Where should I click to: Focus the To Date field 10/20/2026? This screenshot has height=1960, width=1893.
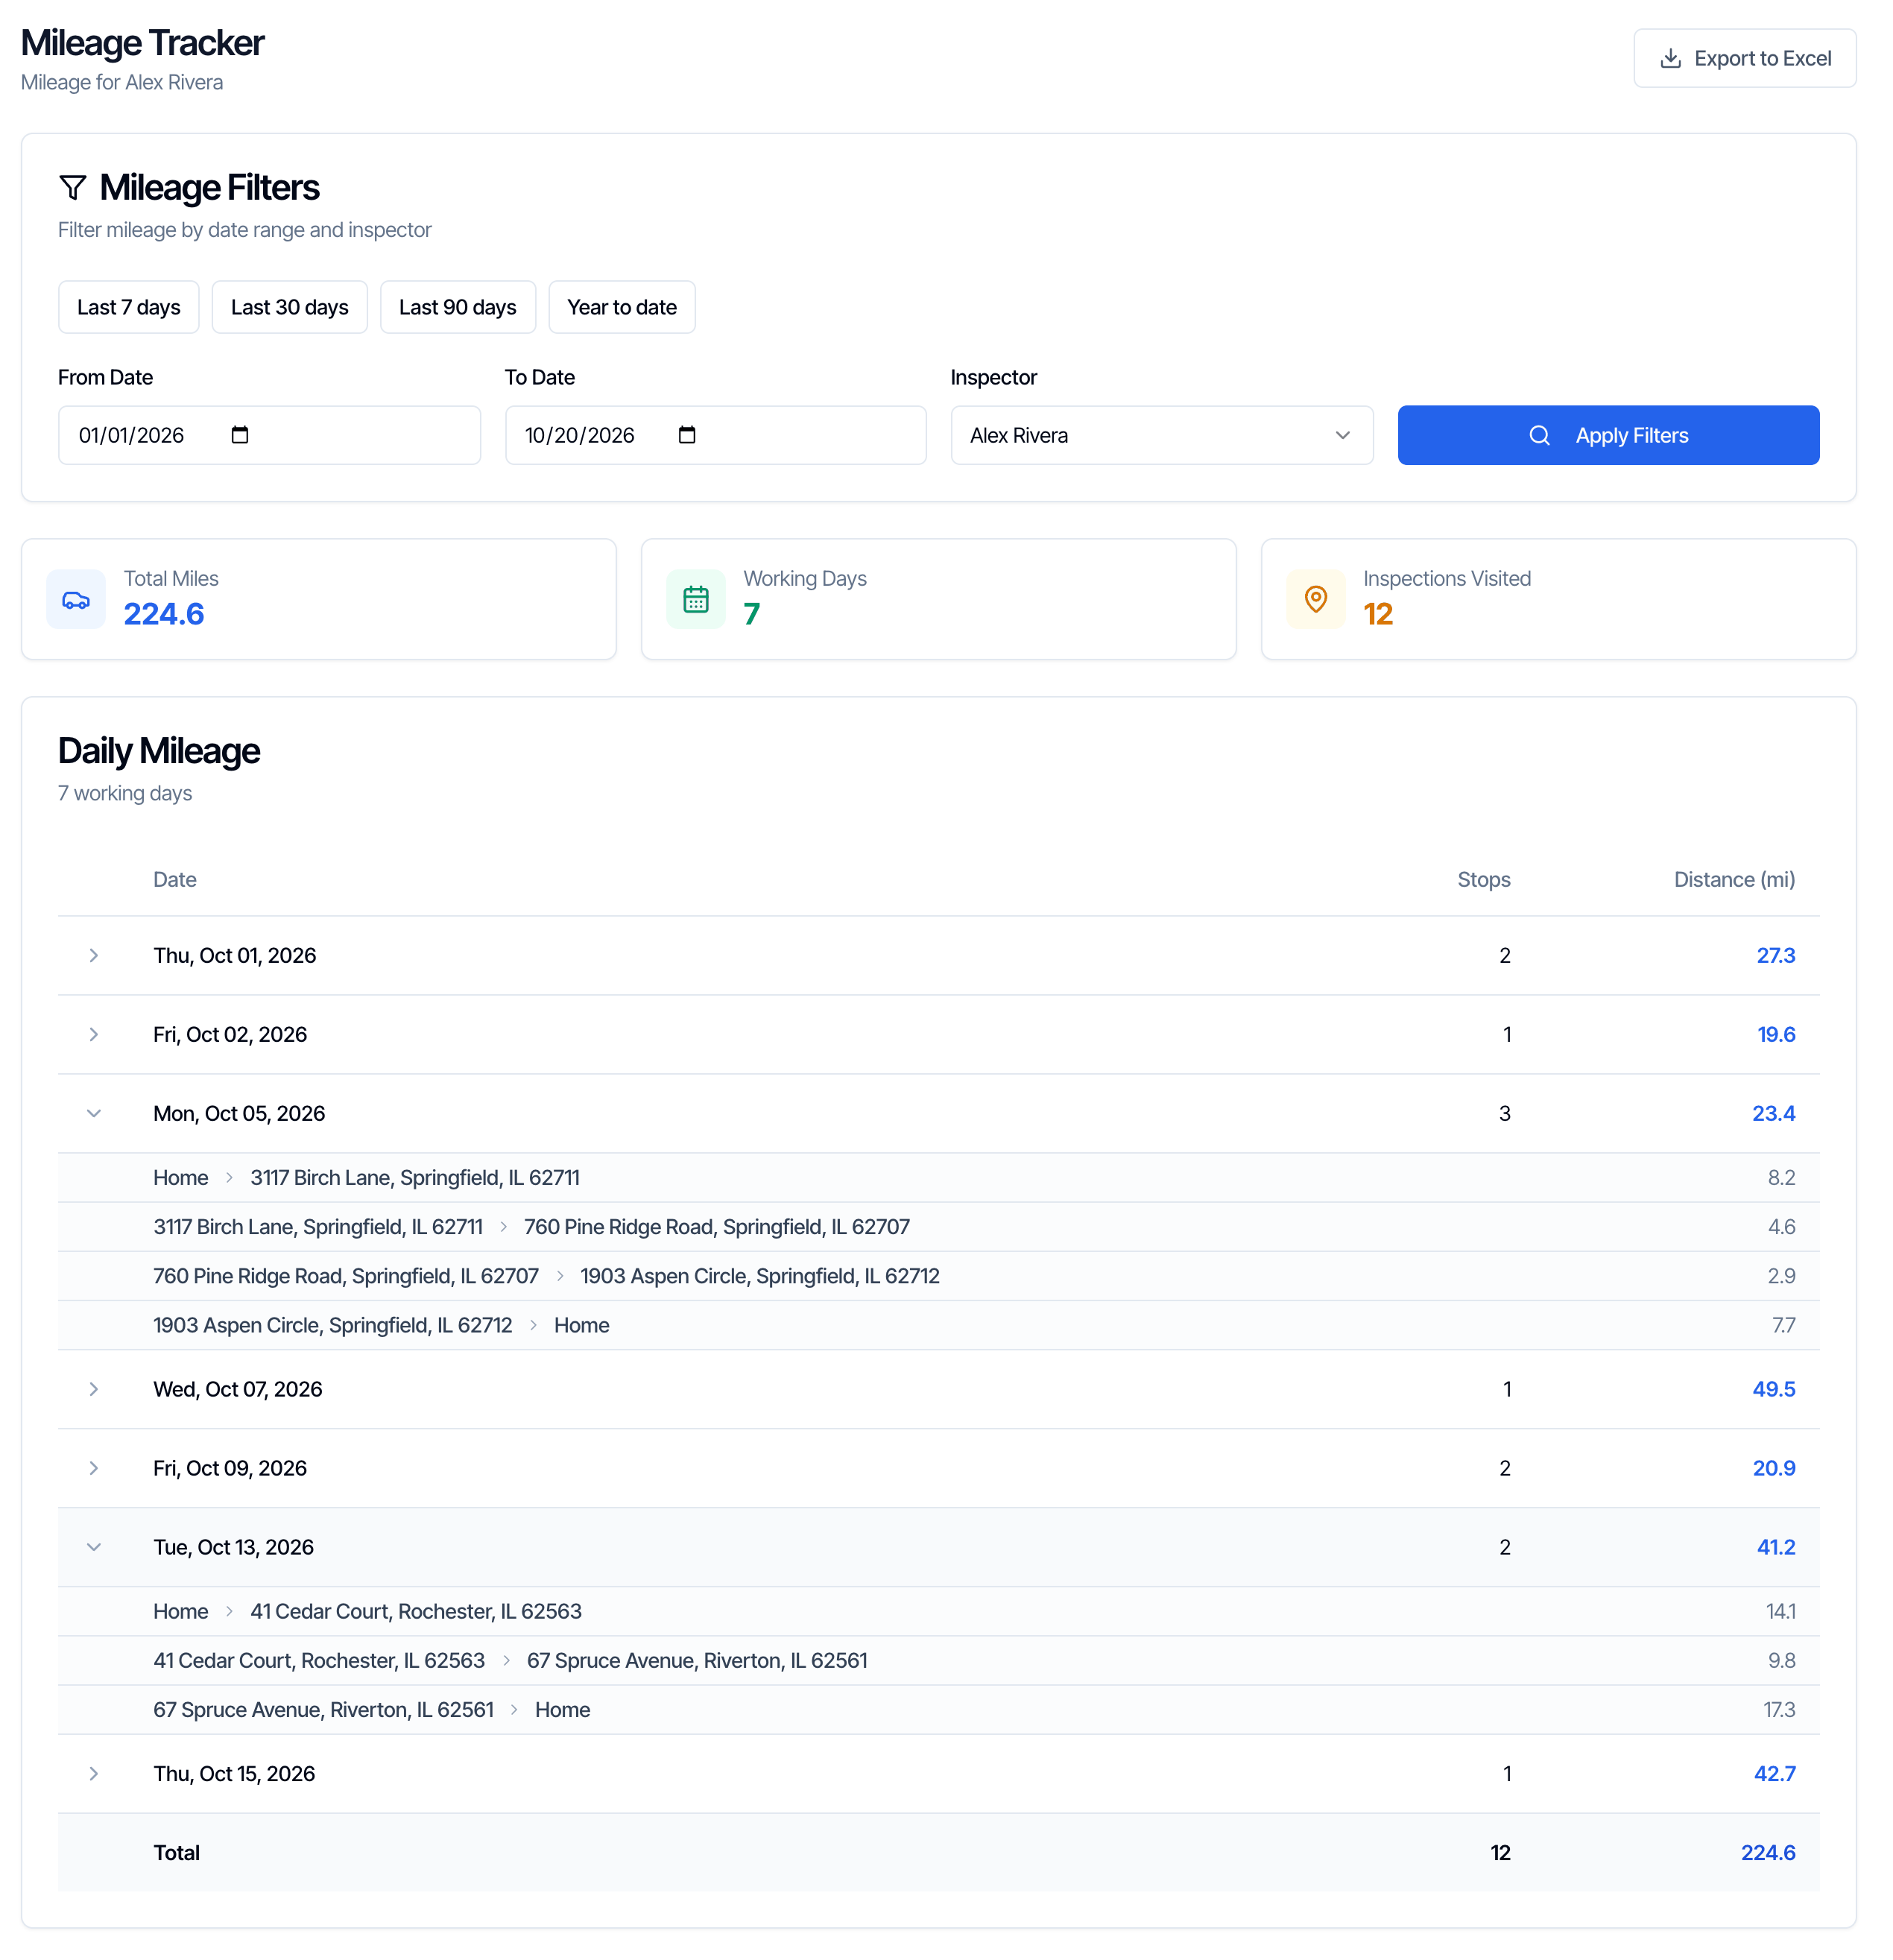click(x=715, y=435)
